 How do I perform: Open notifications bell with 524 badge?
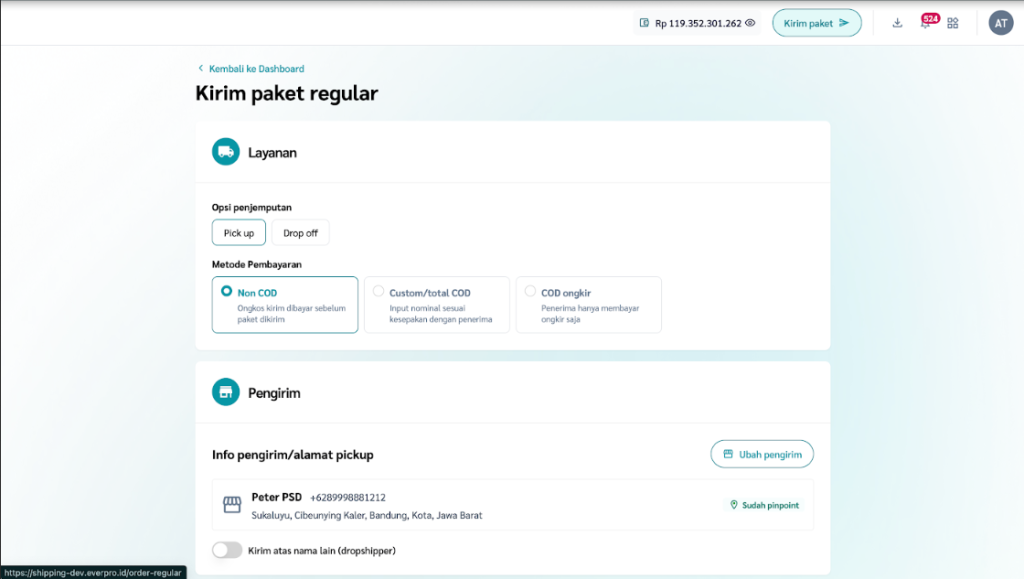click(926, 23)
